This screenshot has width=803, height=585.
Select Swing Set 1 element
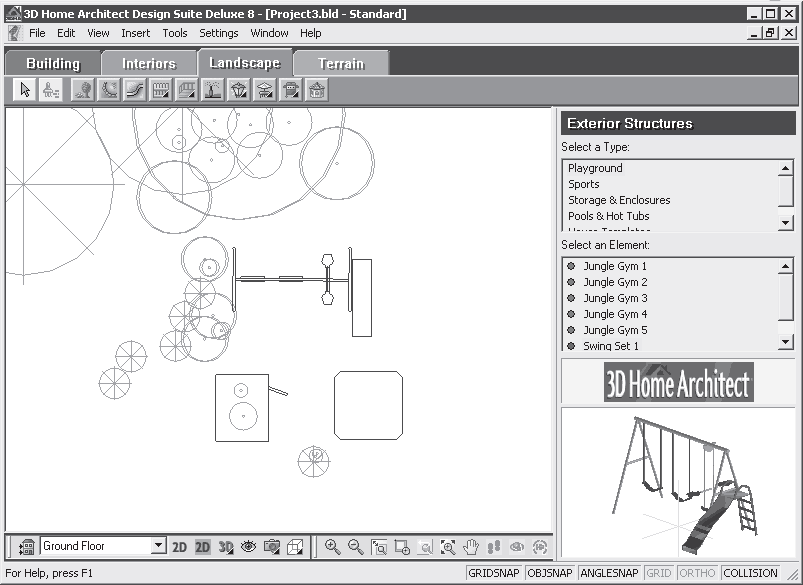[610, 346]
